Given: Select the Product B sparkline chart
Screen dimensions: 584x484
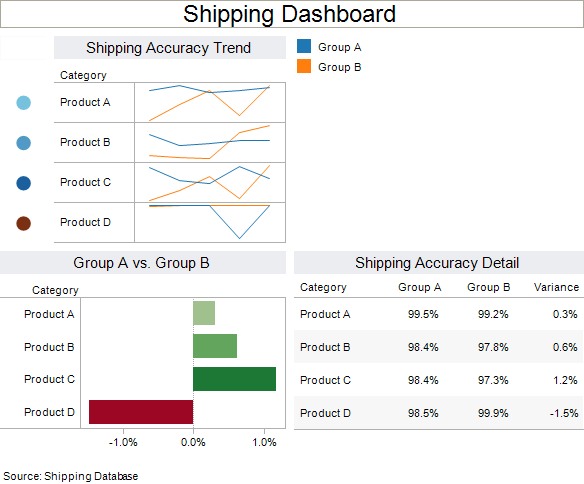Looking at the screenshot, I should 210,143.
